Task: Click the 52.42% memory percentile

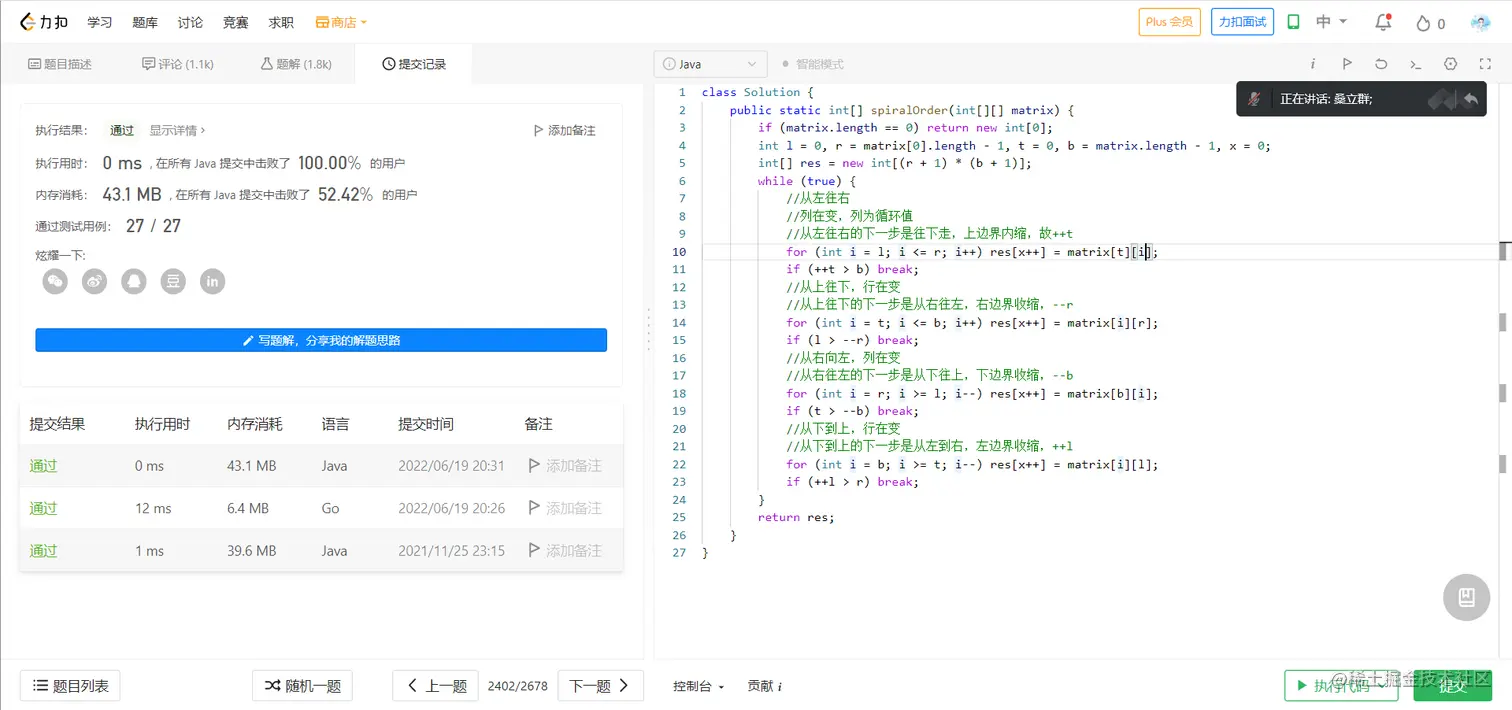Action: tap(345, 195)
